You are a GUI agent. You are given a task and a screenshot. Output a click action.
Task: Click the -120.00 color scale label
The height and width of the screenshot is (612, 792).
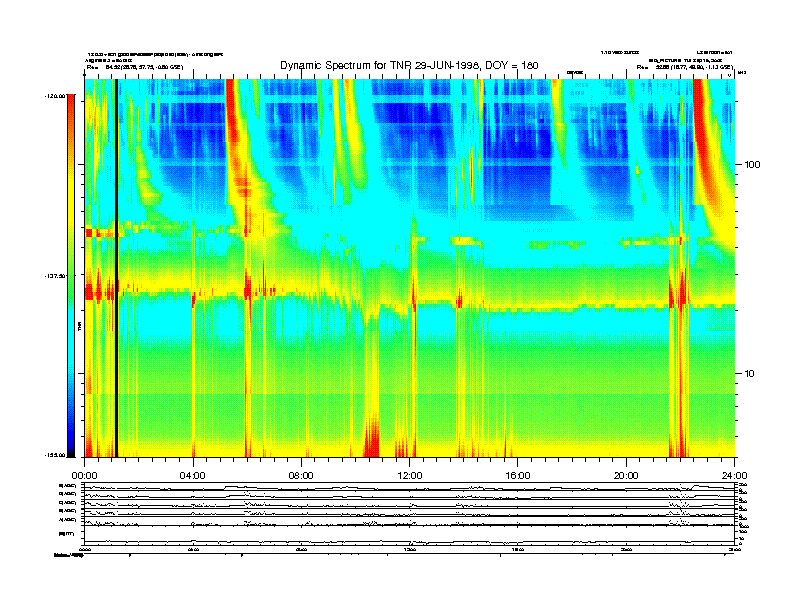click(55, 96)
